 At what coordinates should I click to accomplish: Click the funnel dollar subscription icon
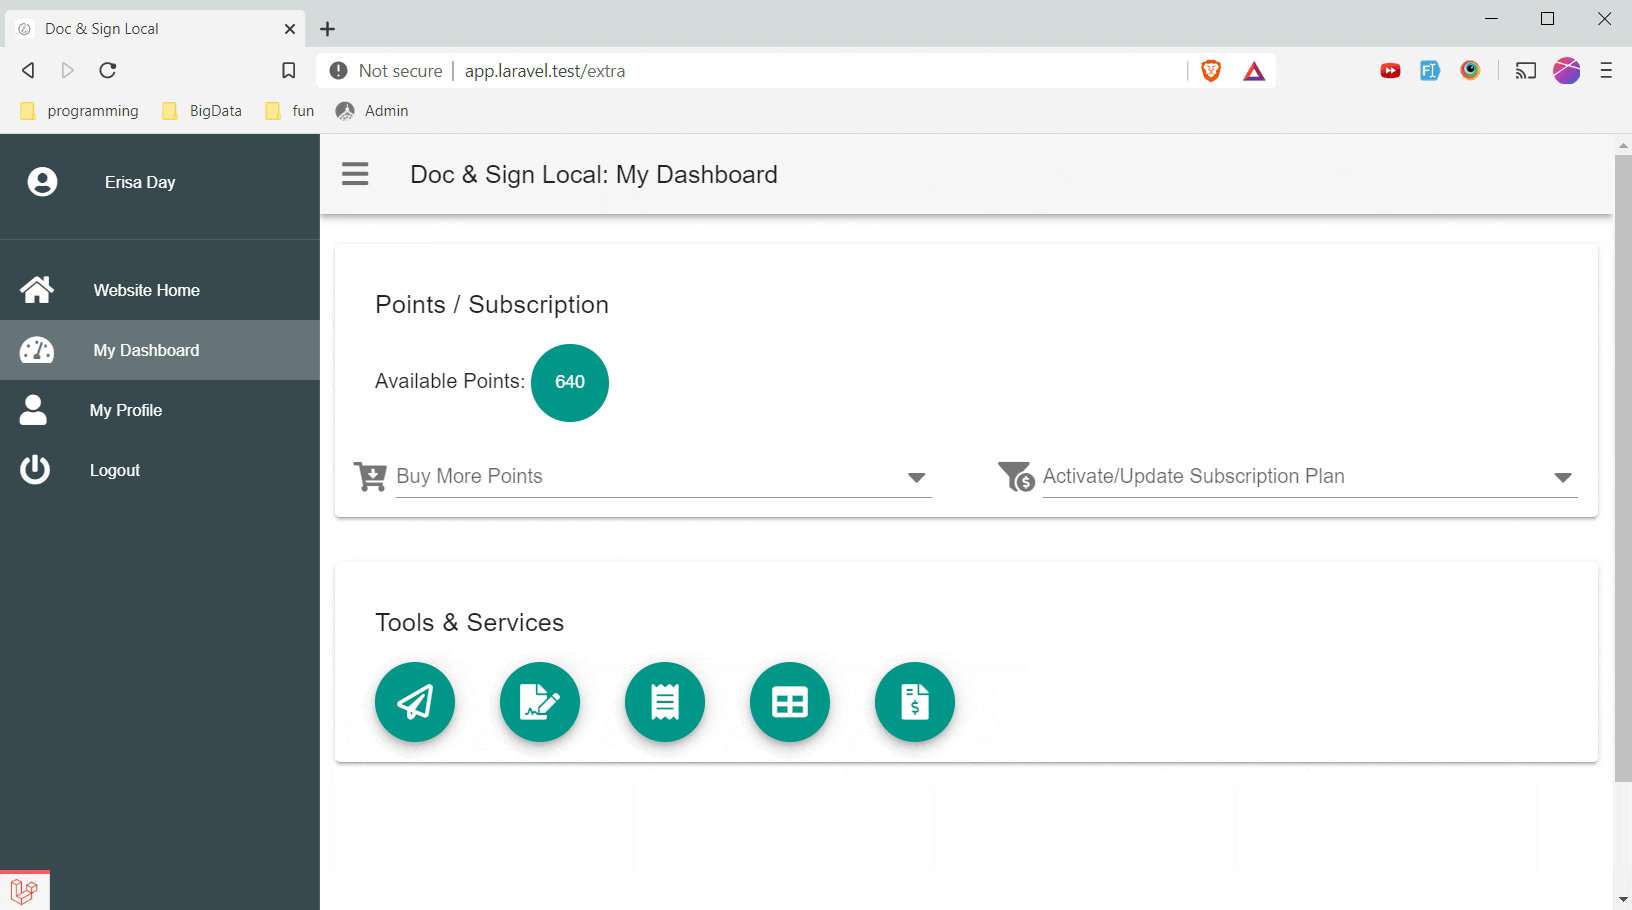pyautogui.click(x=1016, y=476)
